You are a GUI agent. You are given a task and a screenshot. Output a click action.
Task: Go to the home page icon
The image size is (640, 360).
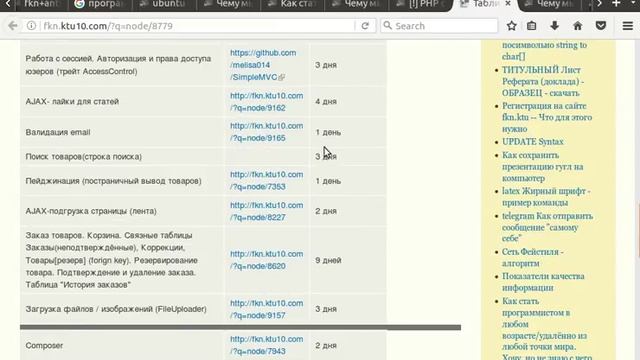pos(578,26)
